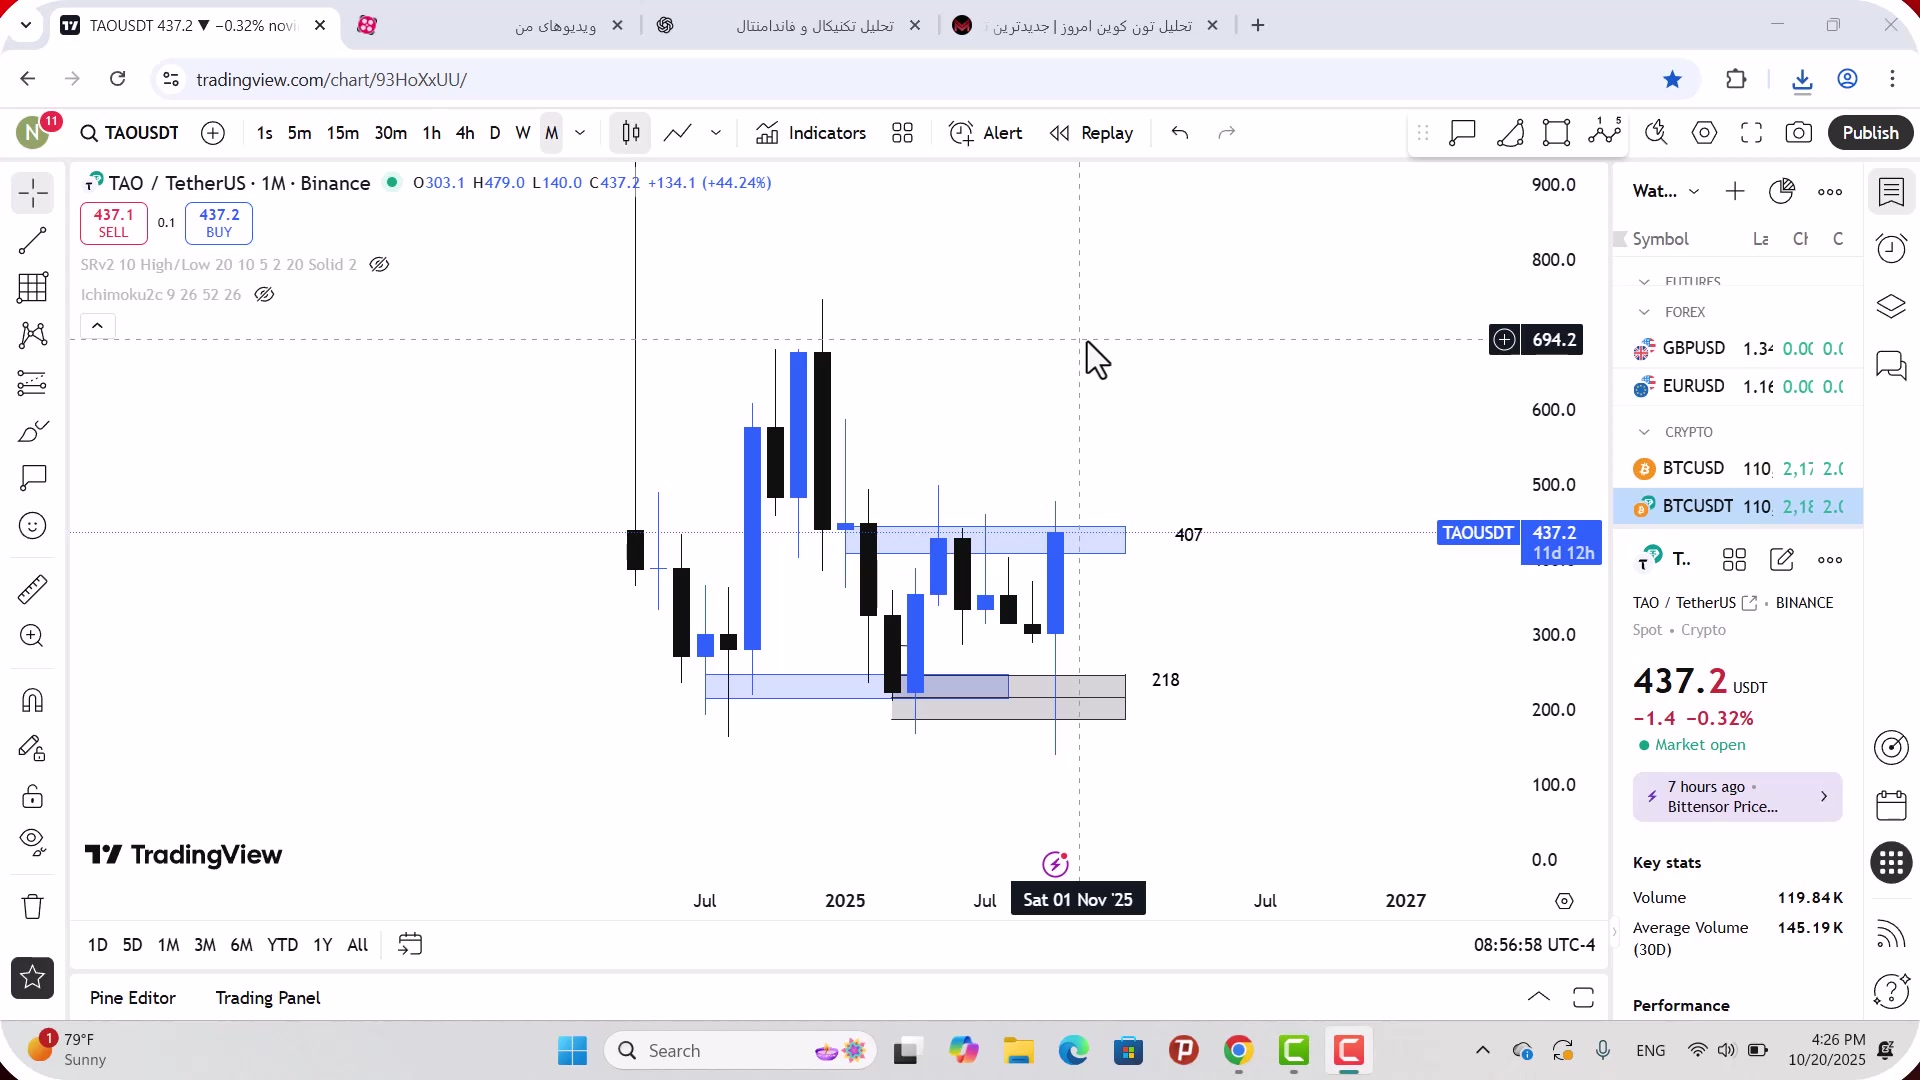Screen dimensions: 1920x1080
Task: Switch to 1s timeframe
Action: tap(264, 133)
